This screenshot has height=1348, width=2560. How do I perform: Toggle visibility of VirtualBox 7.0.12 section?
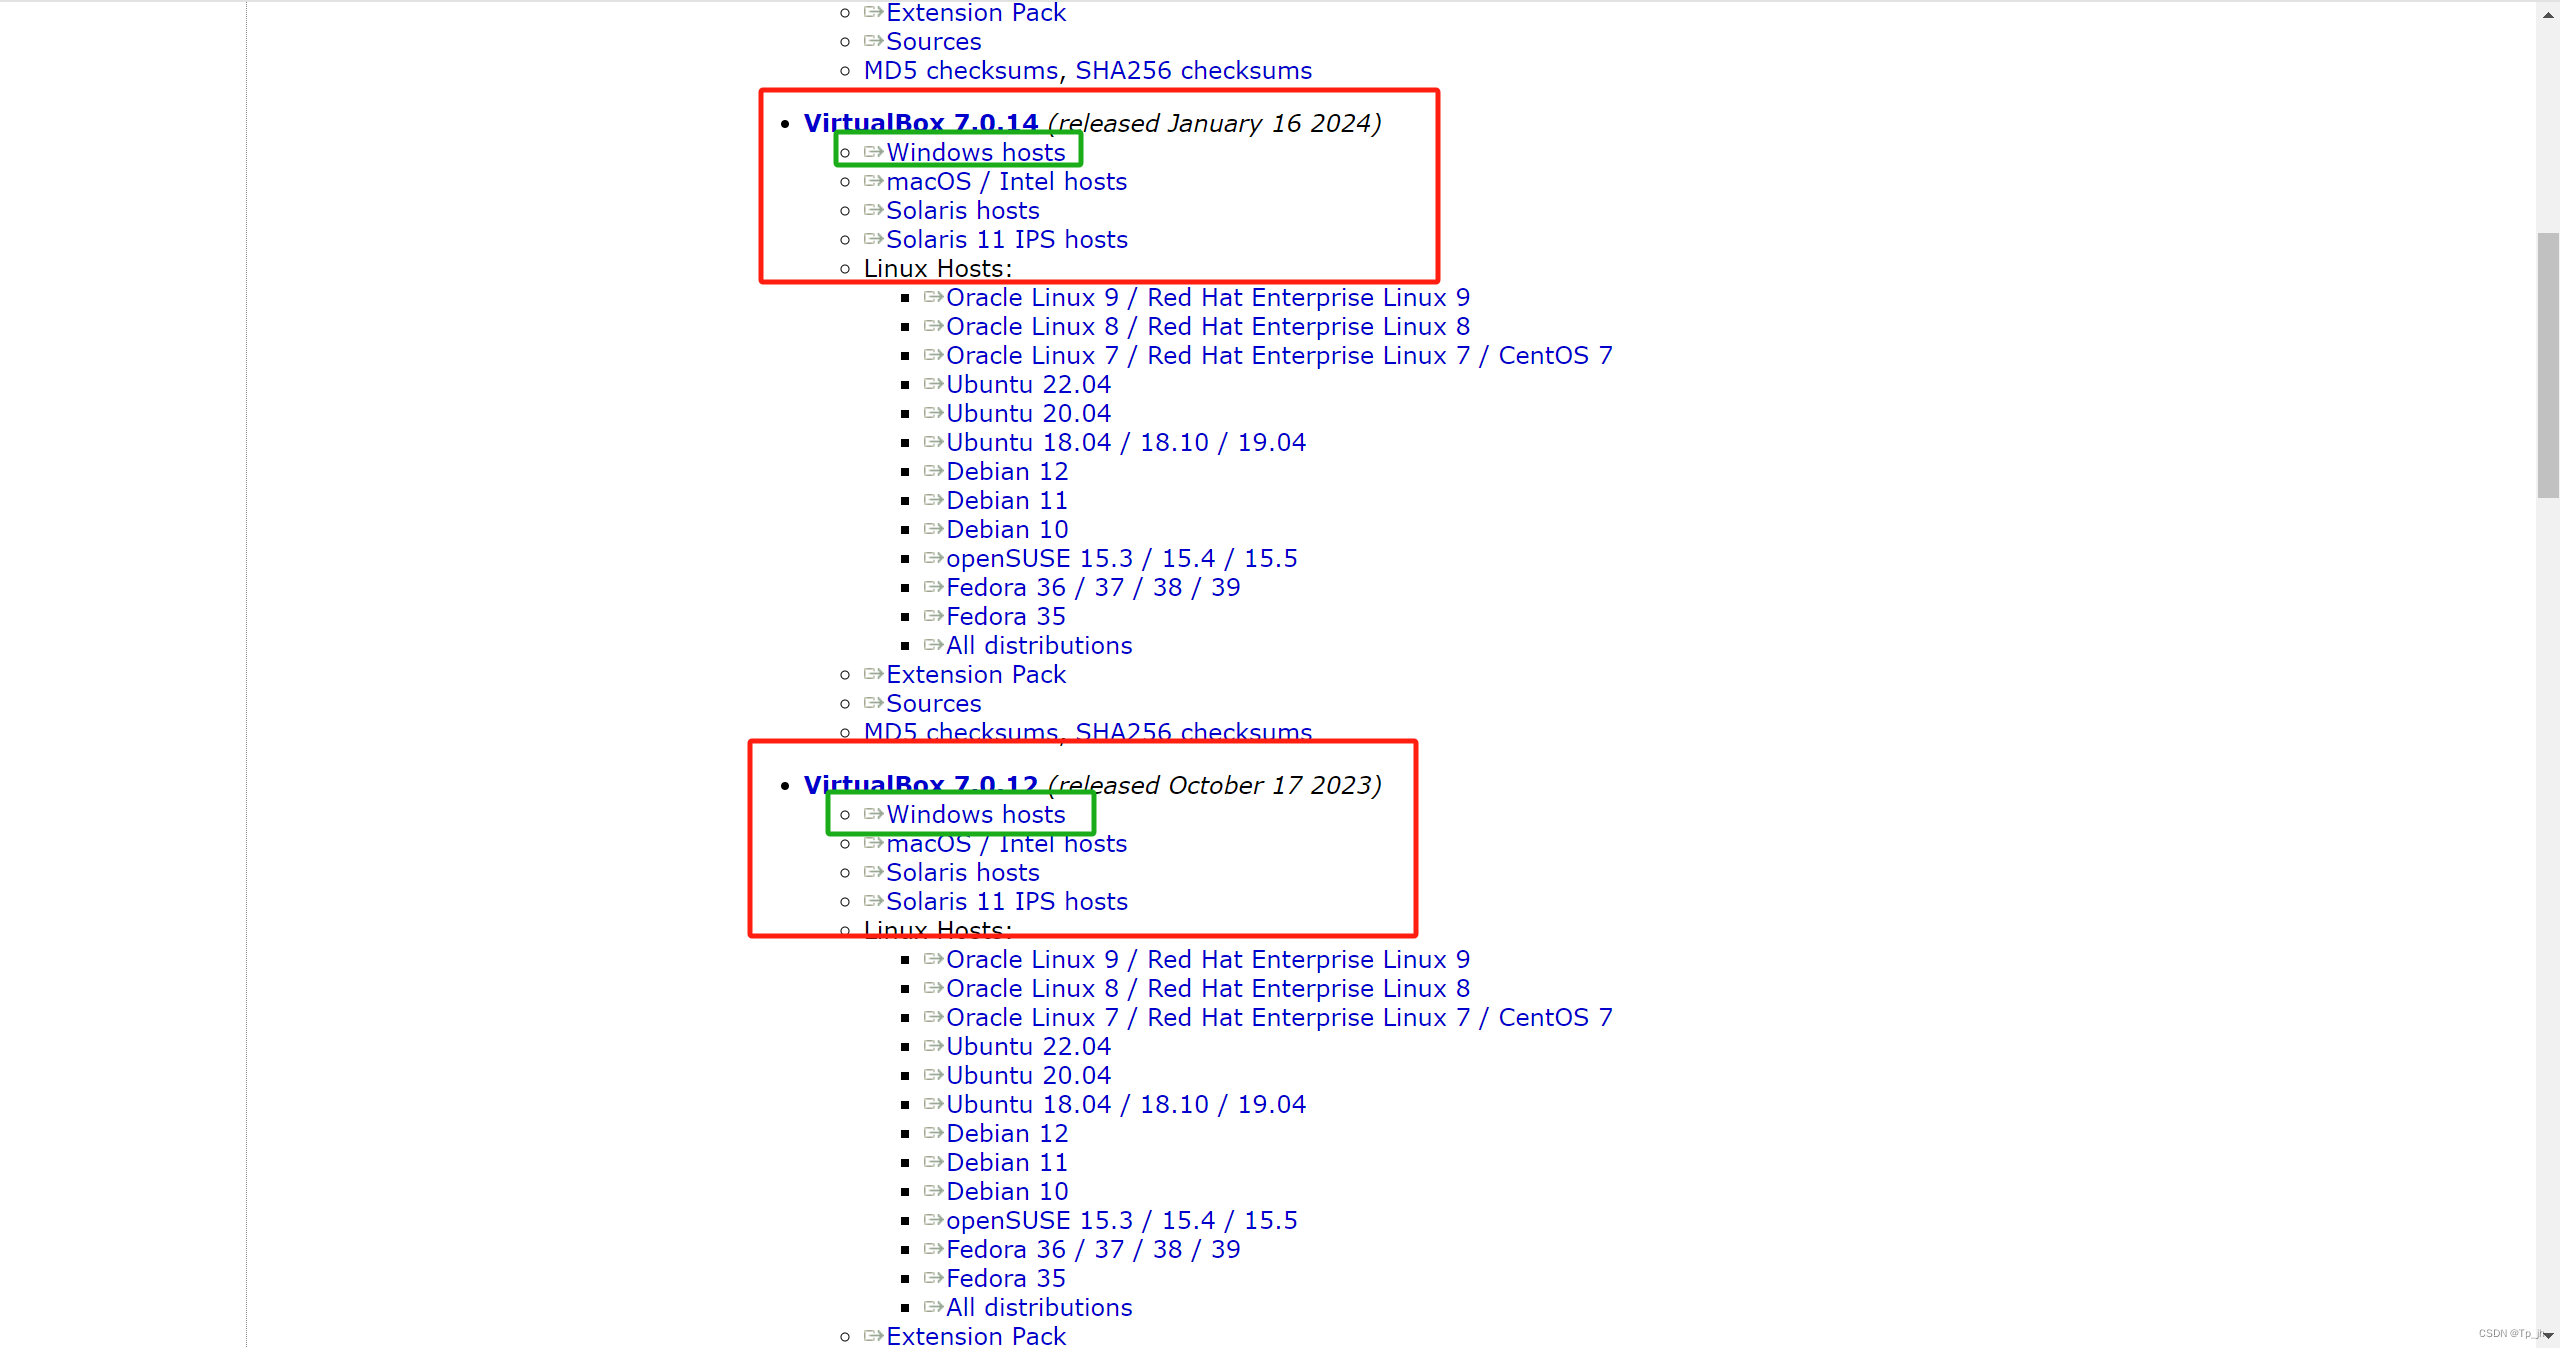pyautogui.click(x=919, y=784)
